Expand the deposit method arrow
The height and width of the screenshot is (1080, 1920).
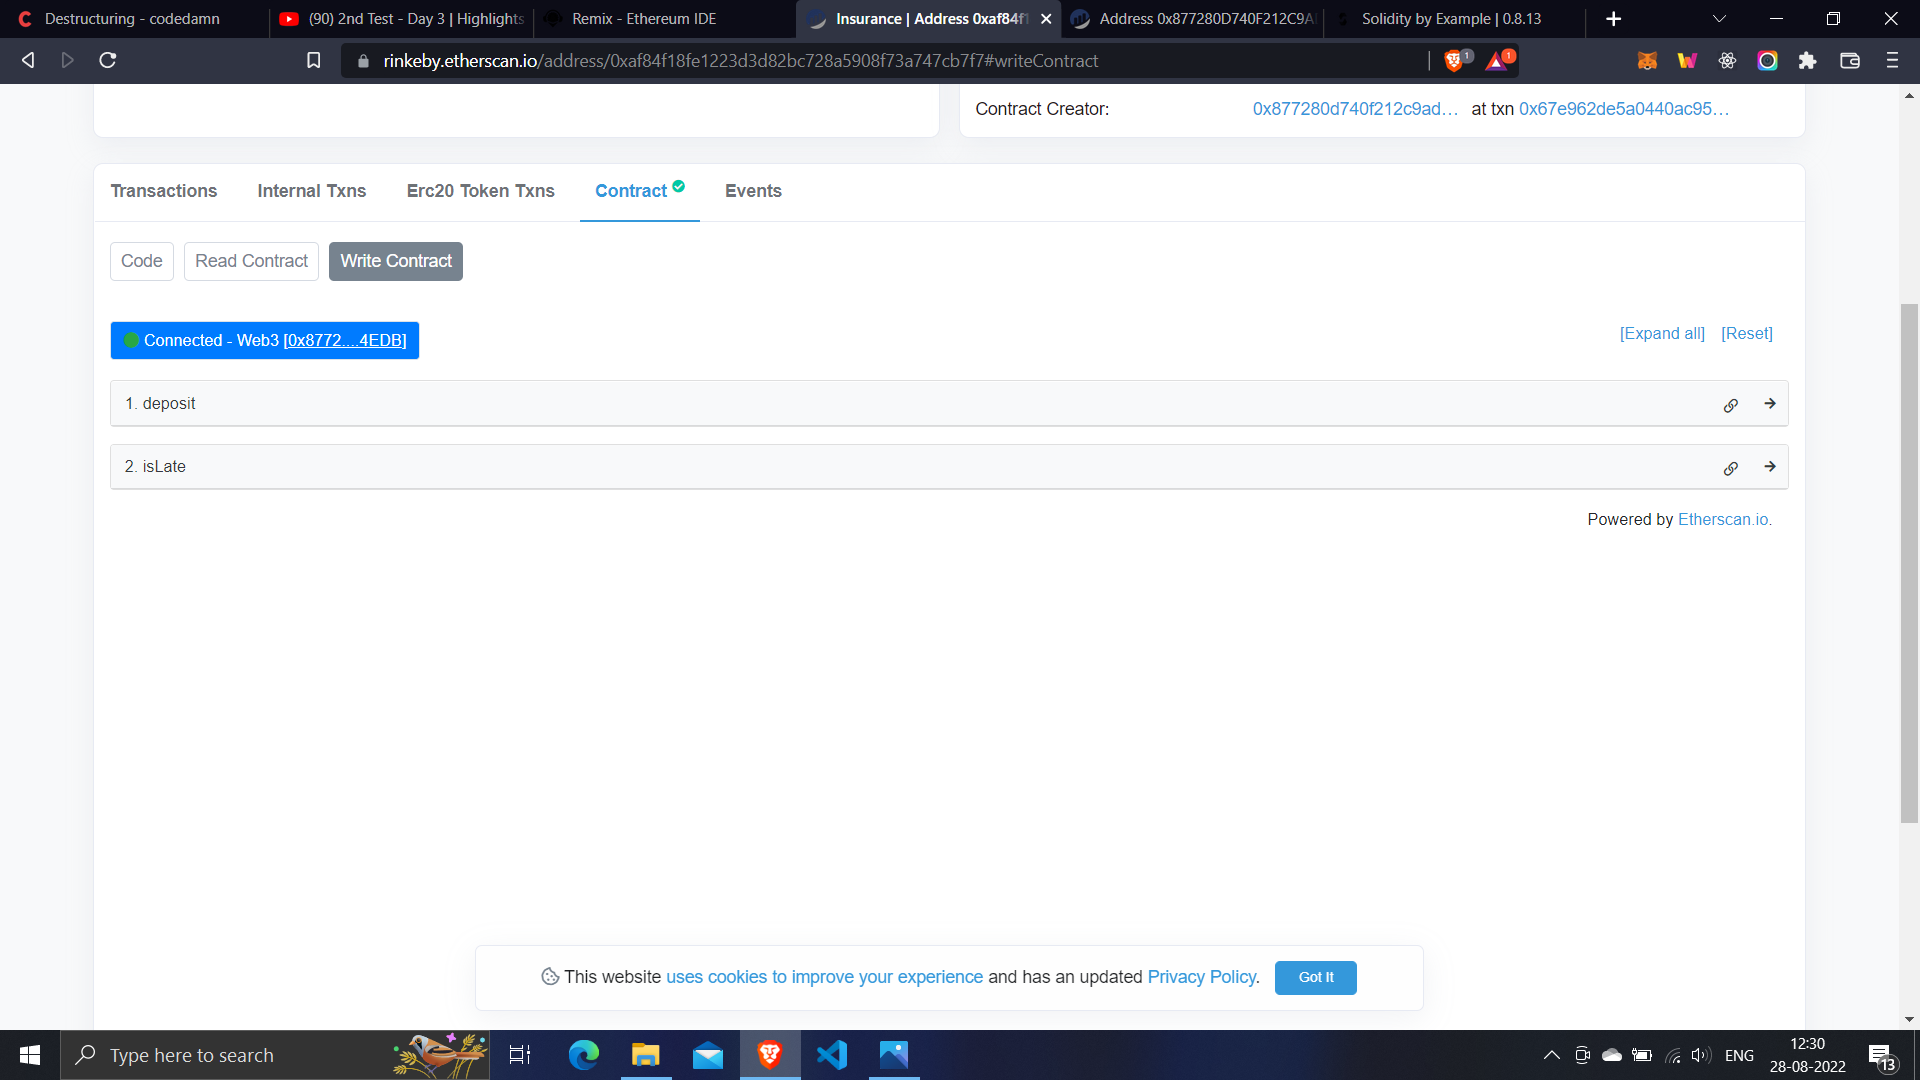point(1770,404)
